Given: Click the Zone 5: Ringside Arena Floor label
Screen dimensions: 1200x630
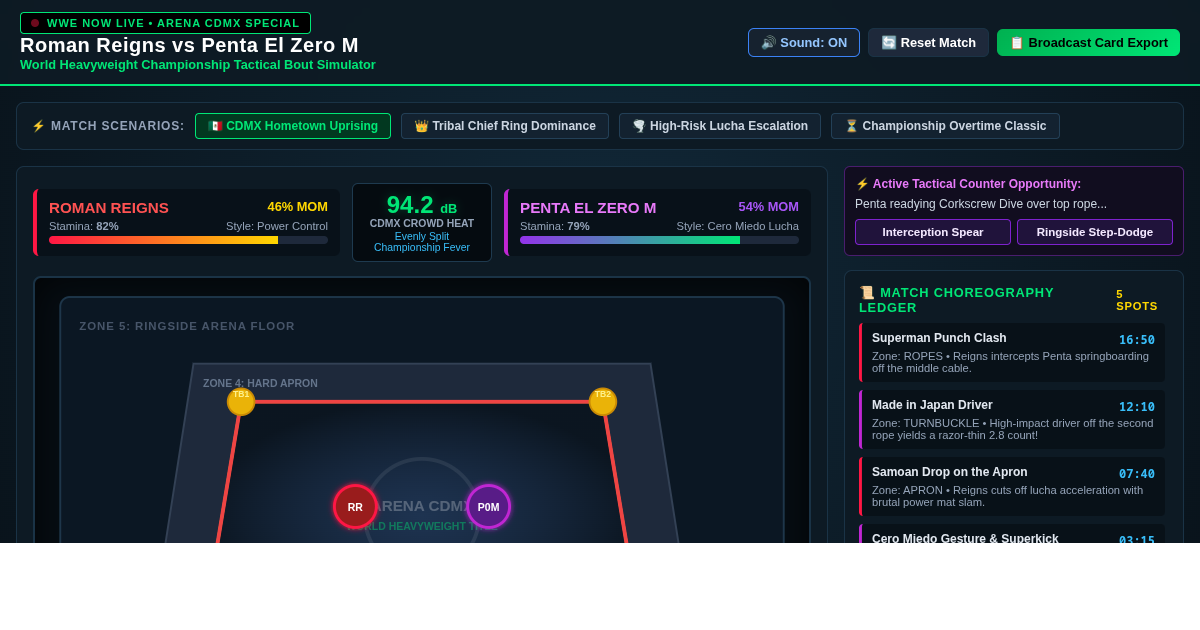Looking at the screenshot, I should (x=187, y=326).
